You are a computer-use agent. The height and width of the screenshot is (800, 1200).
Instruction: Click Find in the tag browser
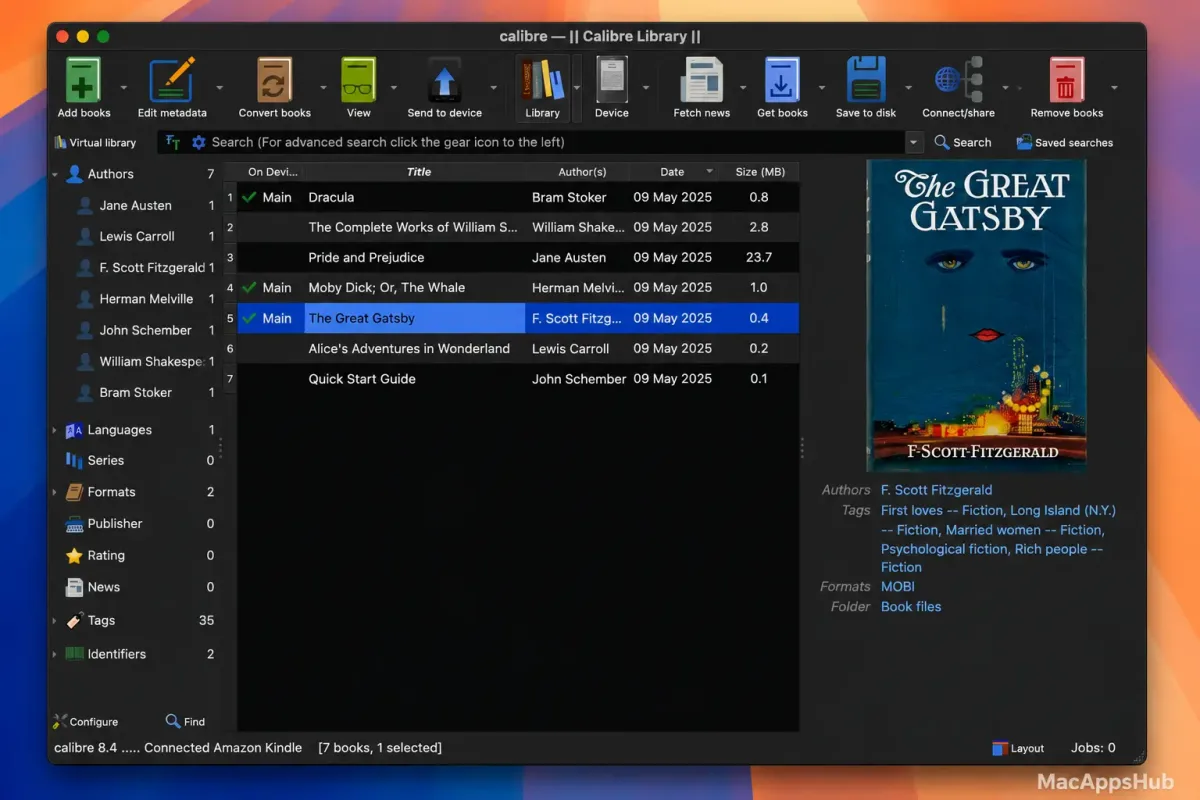click(x=185, y=721)
